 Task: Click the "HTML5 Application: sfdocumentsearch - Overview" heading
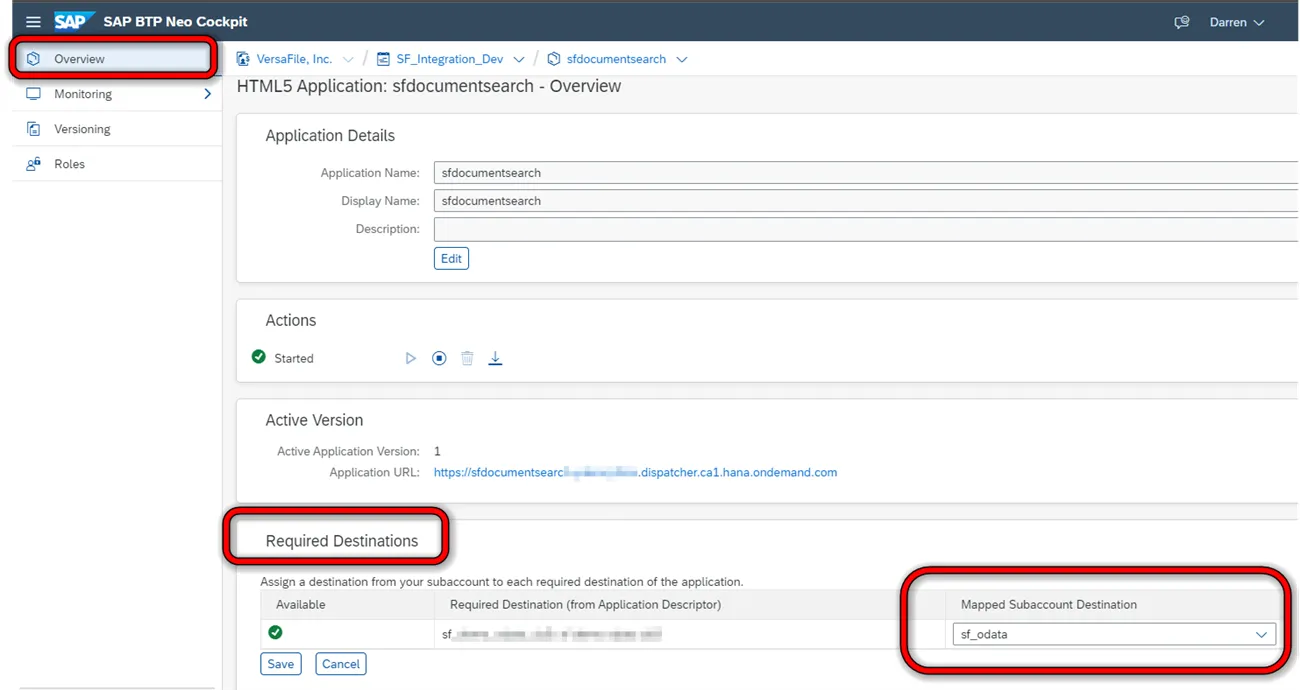[429, 86]
